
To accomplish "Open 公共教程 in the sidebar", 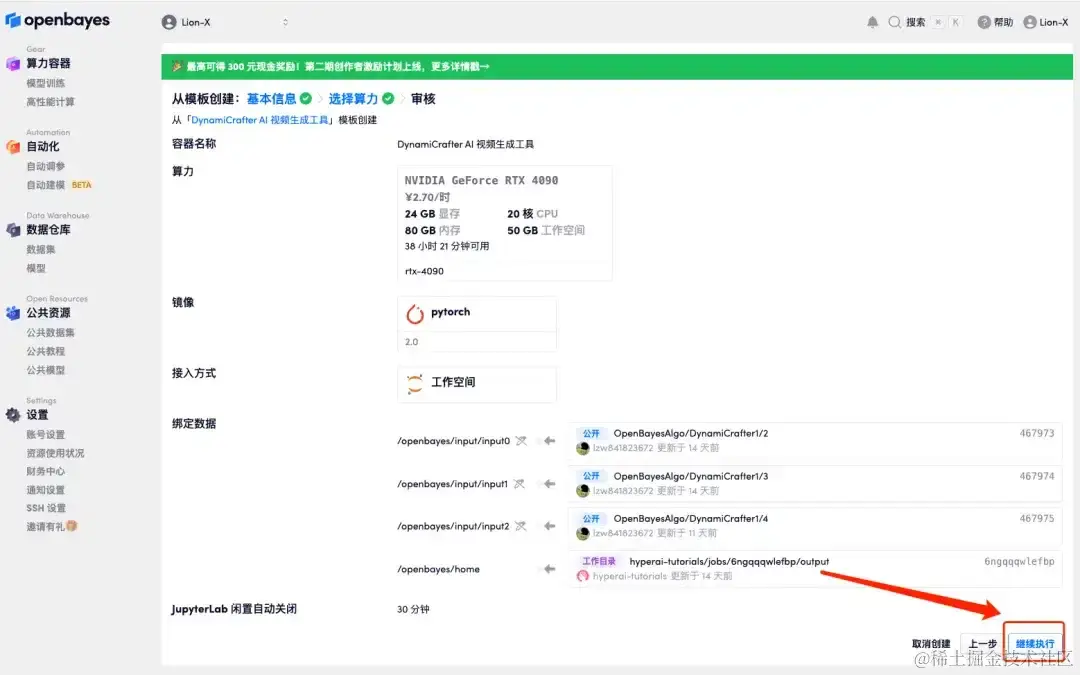I will (x=45, y=351).
